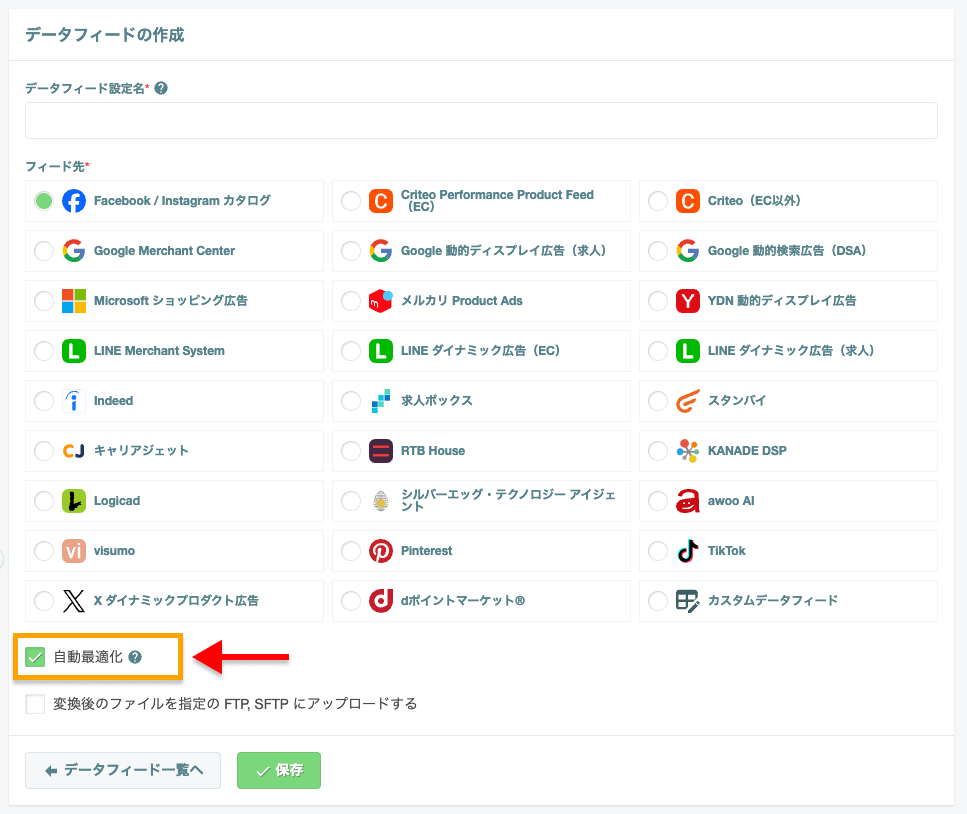Click the Microsoft ショッピング広告 label
The height and width of the screenshot is (814, 967).
171,301
